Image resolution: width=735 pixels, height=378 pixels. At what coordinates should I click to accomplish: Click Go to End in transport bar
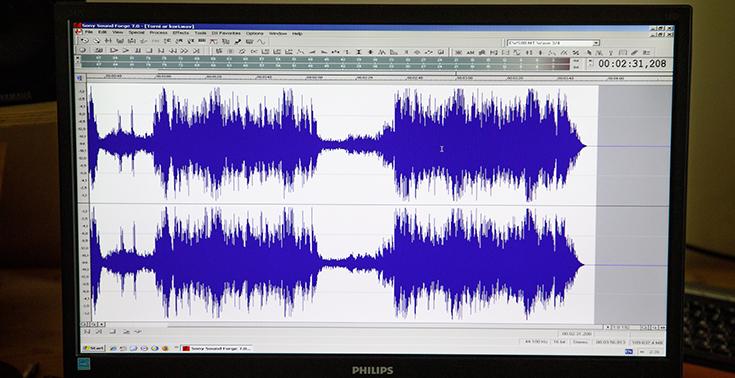point(196,50)
